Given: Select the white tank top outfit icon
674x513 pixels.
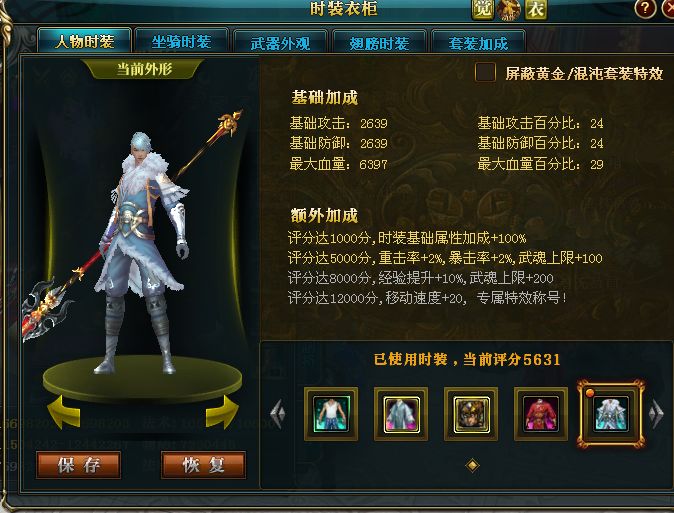Looking at the screenshot, I should tap(331, 414).
